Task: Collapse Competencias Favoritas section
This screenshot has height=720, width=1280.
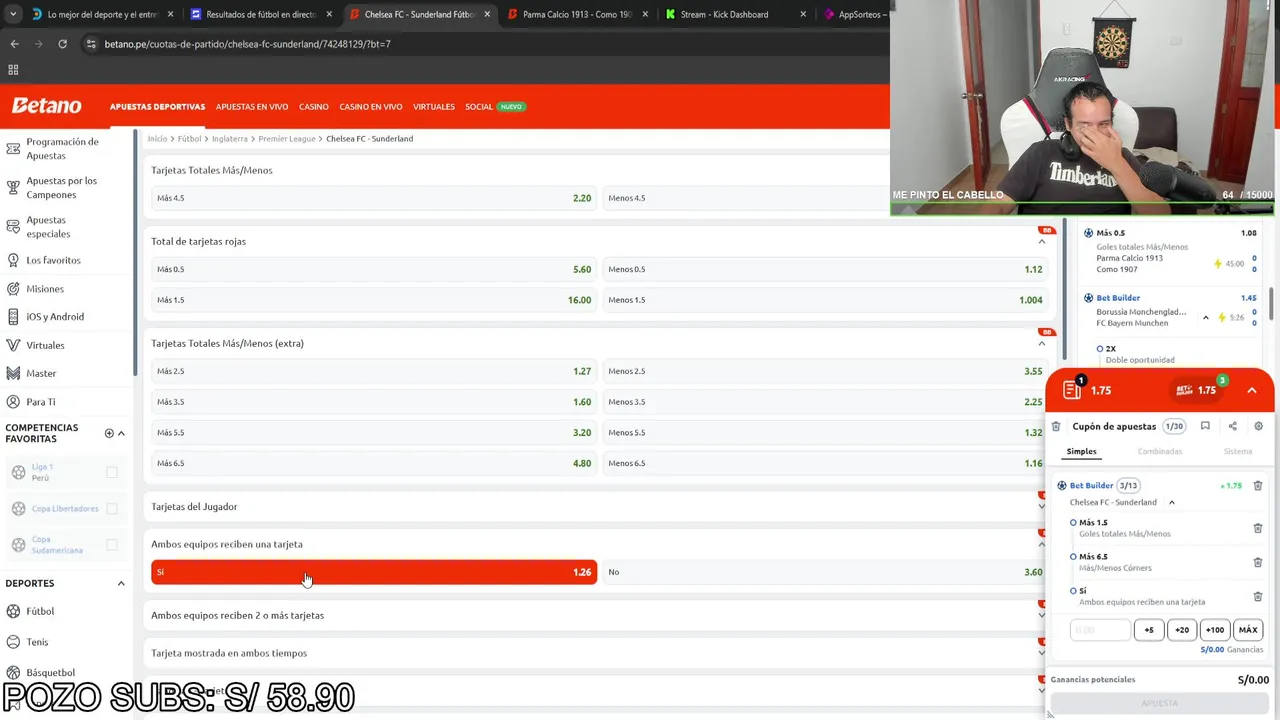Action: click(121, 433)
